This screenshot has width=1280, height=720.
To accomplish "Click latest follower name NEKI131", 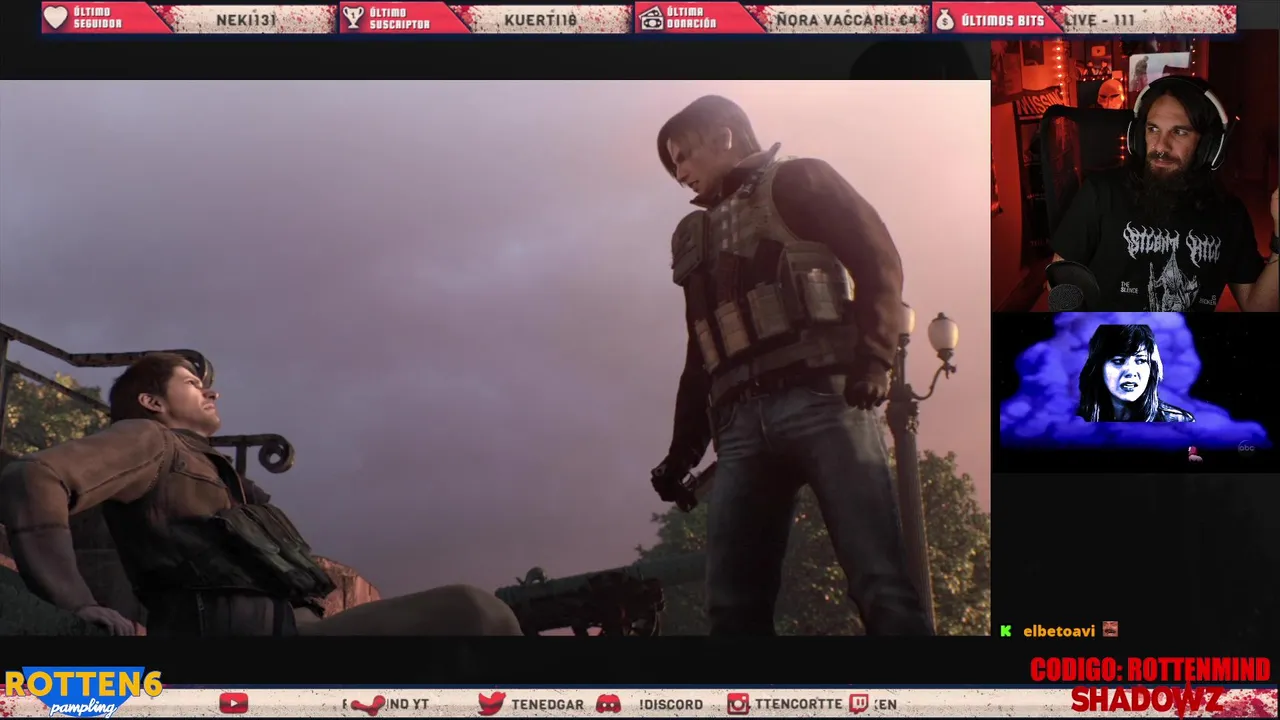I will pos(245,19).
